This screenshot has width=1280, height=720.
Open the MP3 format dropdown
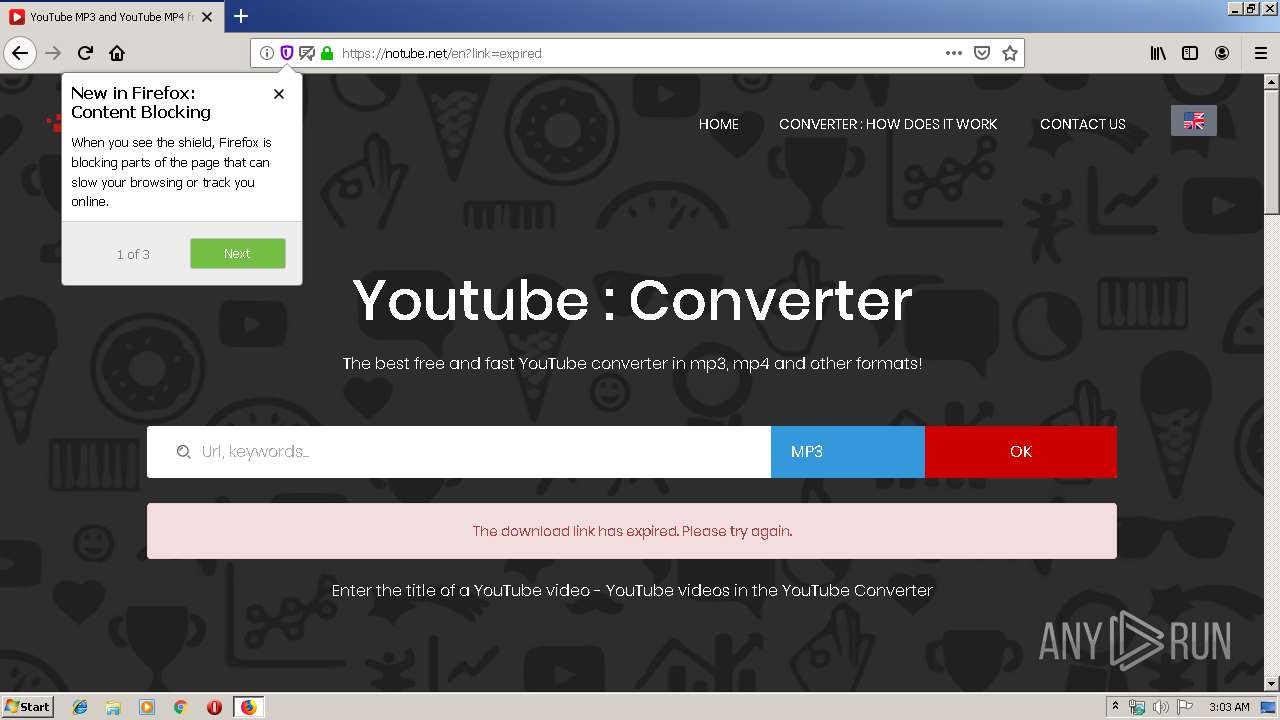click(x=848, y=452)
